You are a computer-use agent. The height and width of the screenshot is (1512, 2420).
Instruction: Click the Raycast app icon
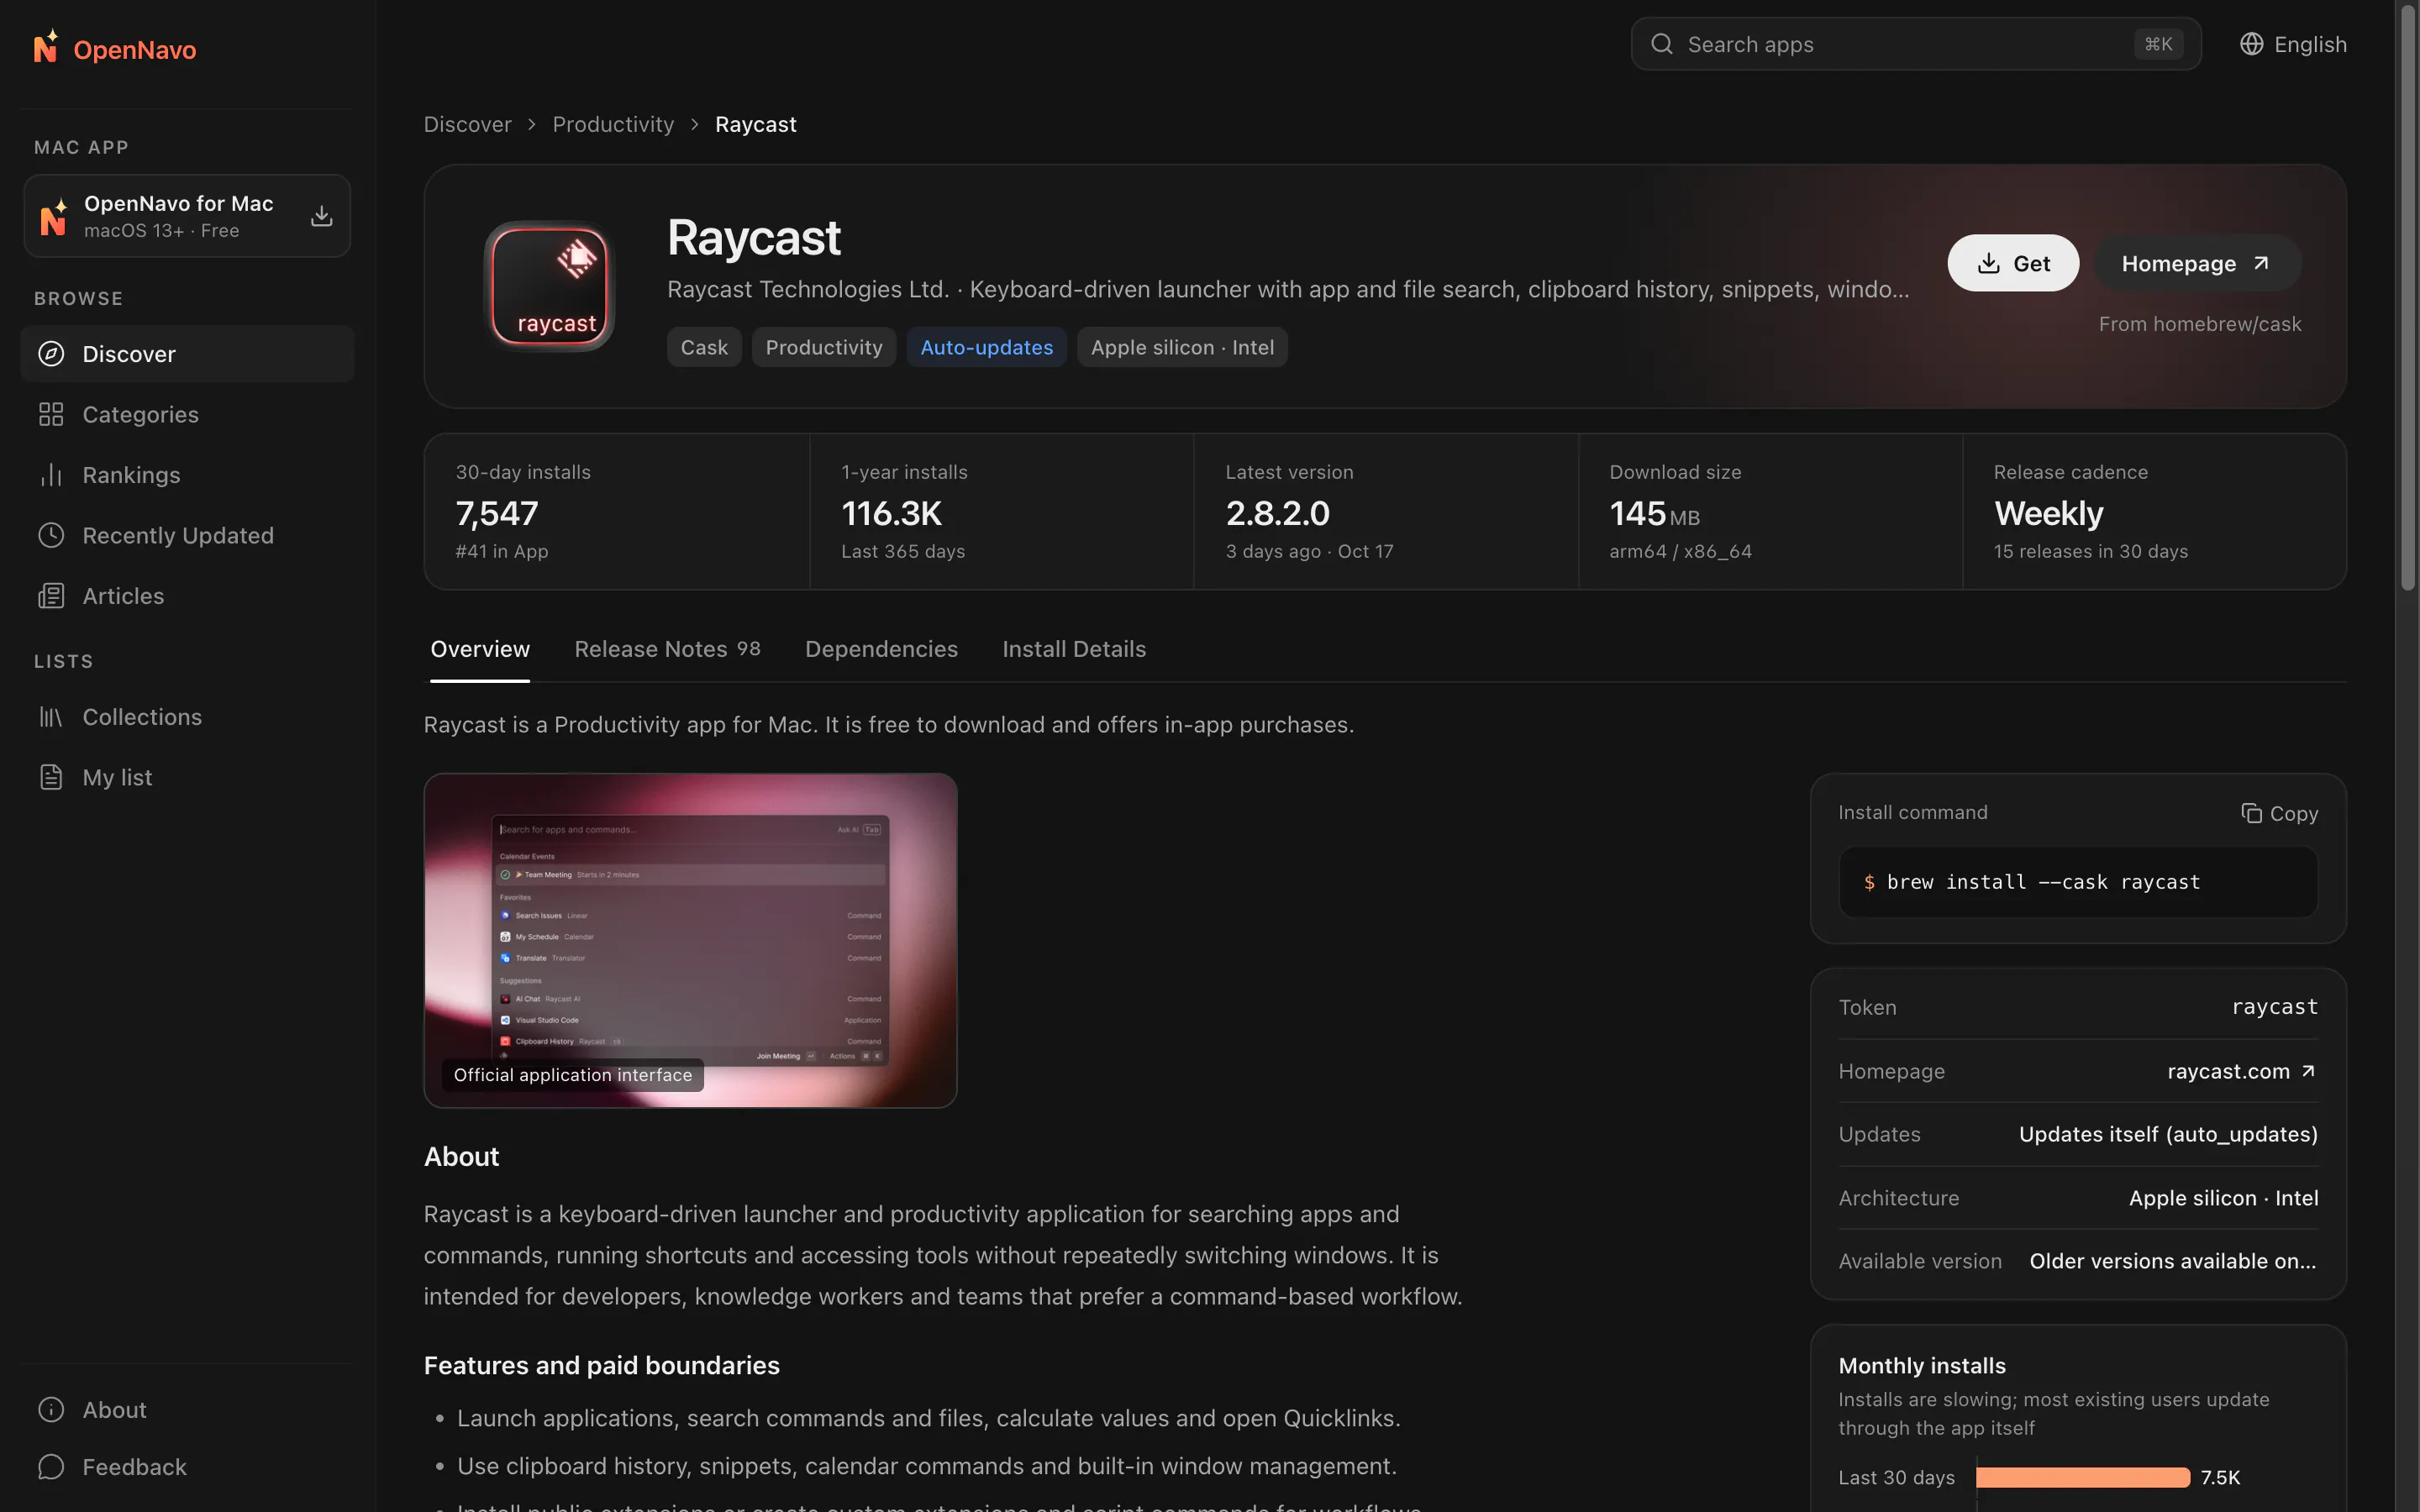[x=549, y=286]
